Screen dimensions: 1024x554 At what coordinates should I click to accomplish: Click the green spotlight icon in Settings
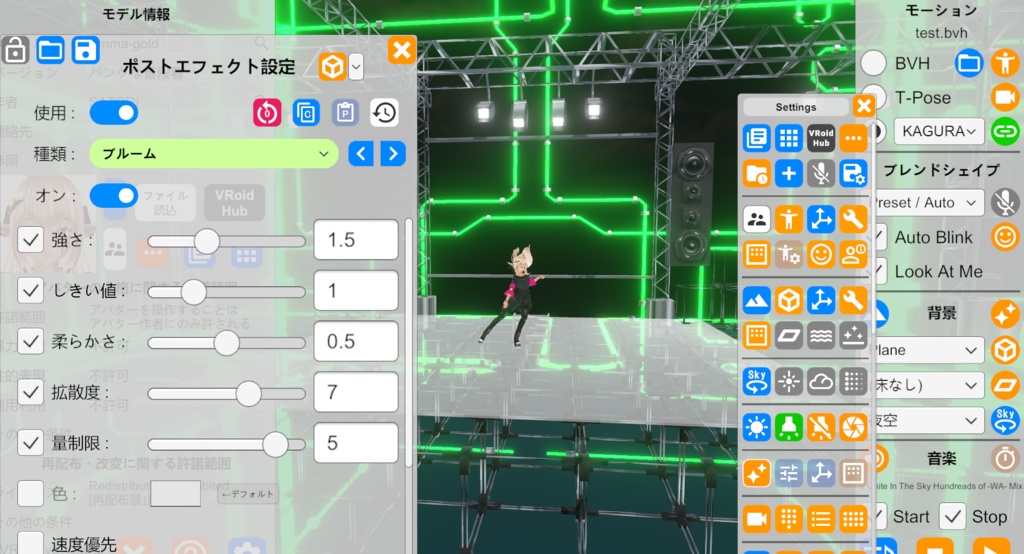tap(789, 427)
